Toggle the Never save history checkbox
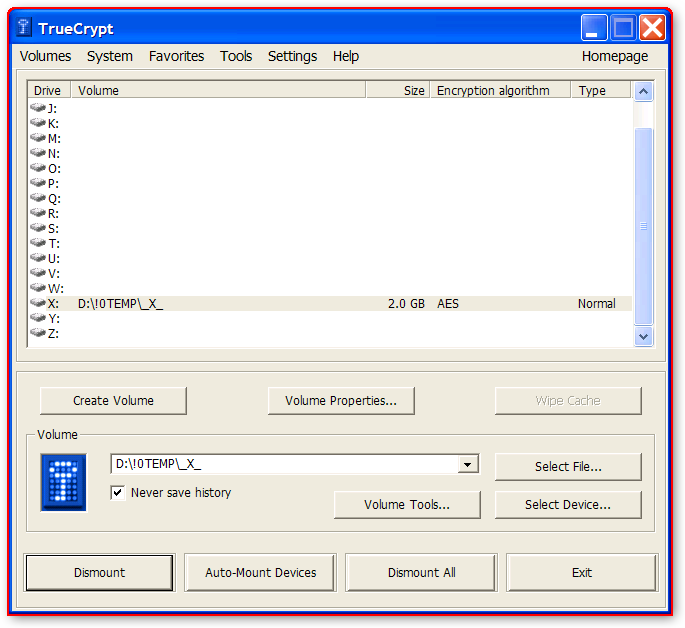The image size is (685, 628). (x=118, y=492)
